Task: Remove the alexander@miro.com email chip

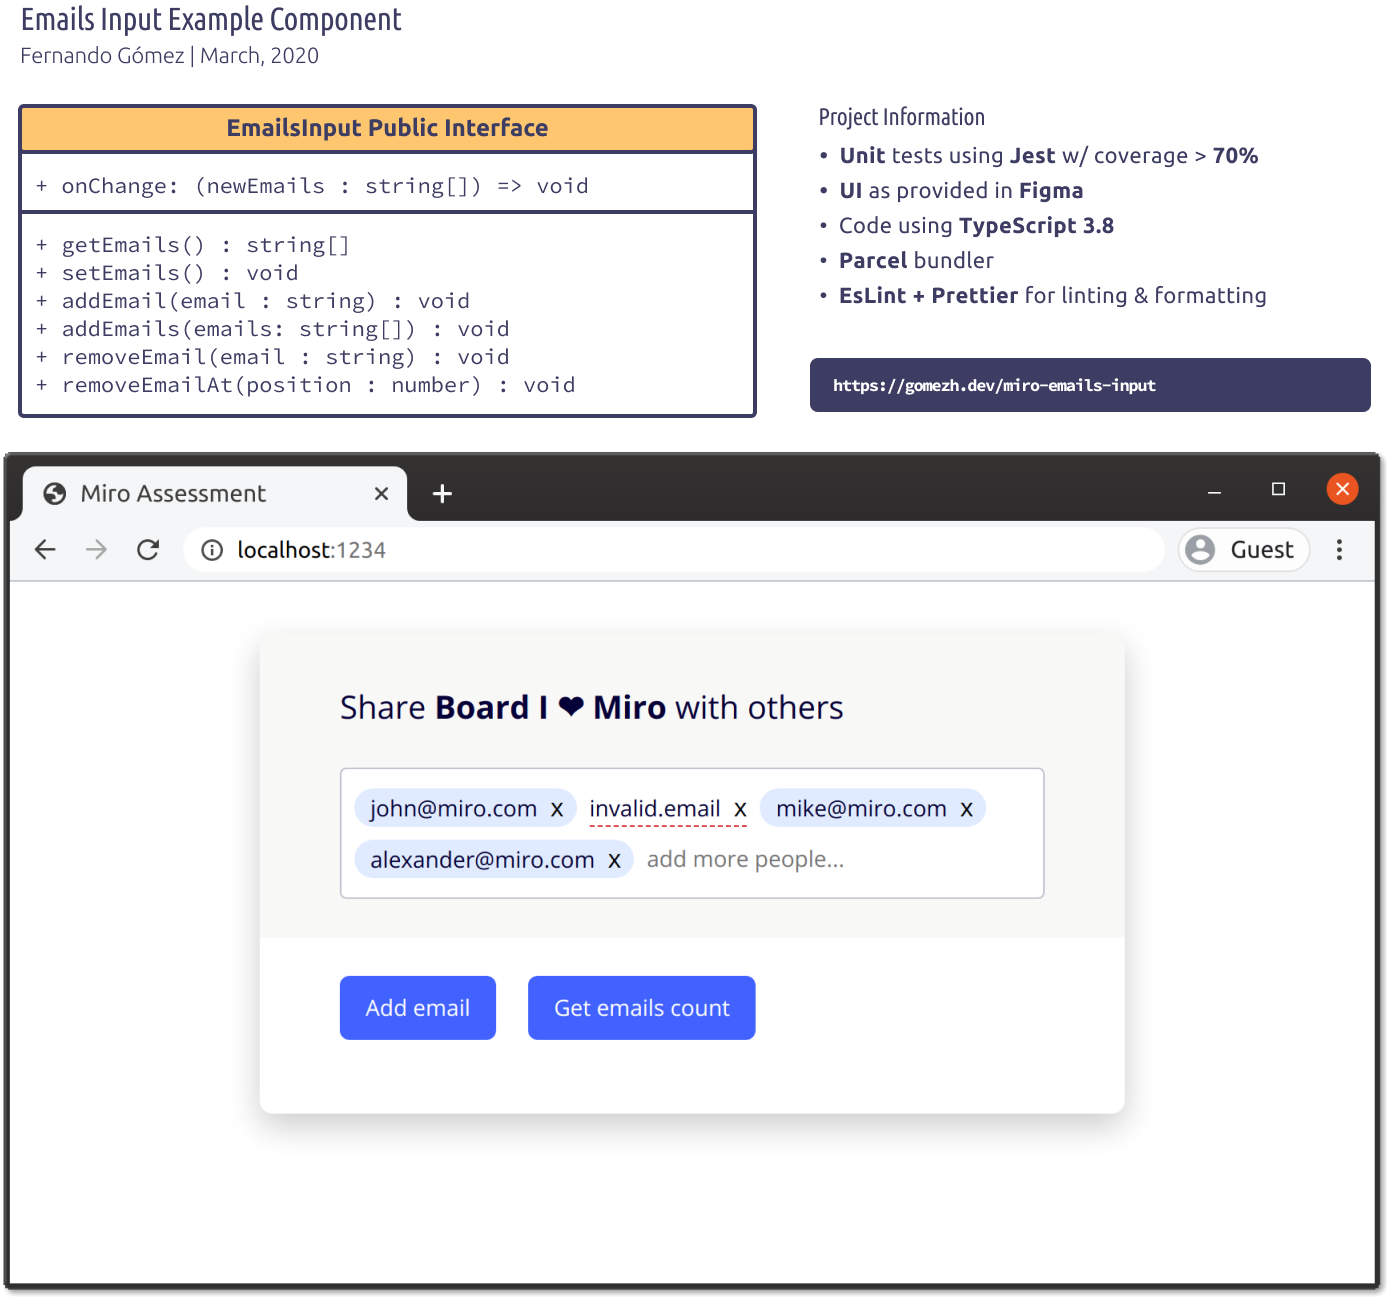Action: (614, 860)
